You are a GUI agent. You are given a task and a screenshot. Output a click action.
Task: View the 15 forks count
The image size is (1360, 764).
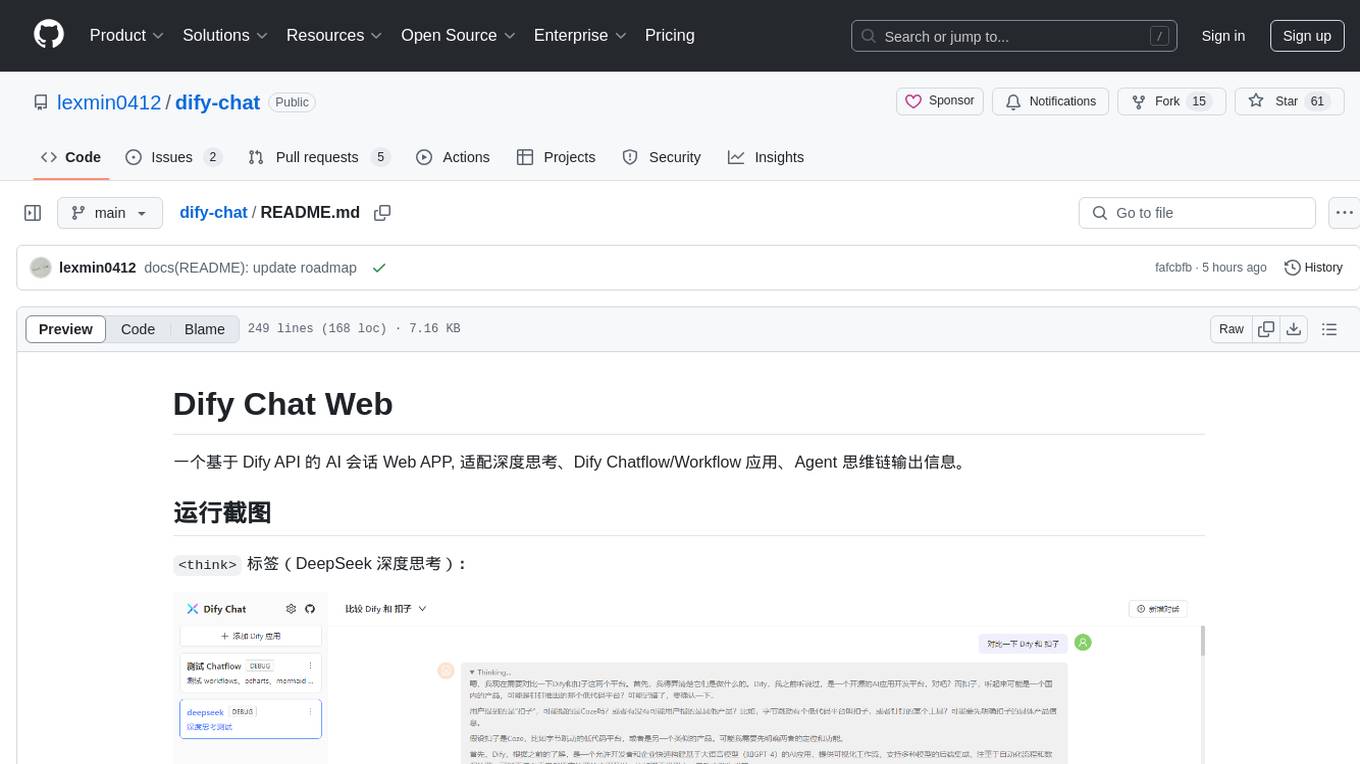(1200, 102)
